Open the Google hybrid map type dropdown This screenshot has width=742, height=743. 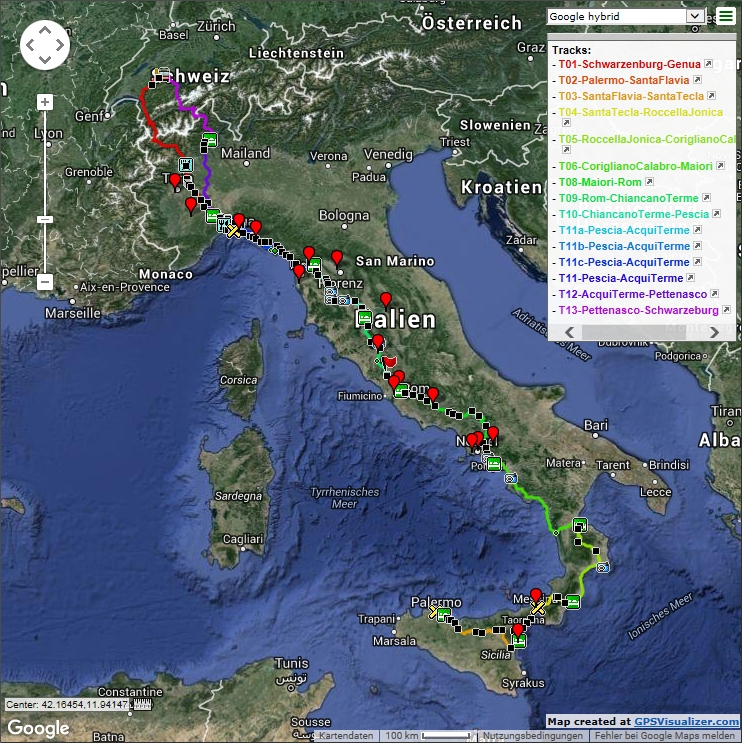tap(626, 16)
